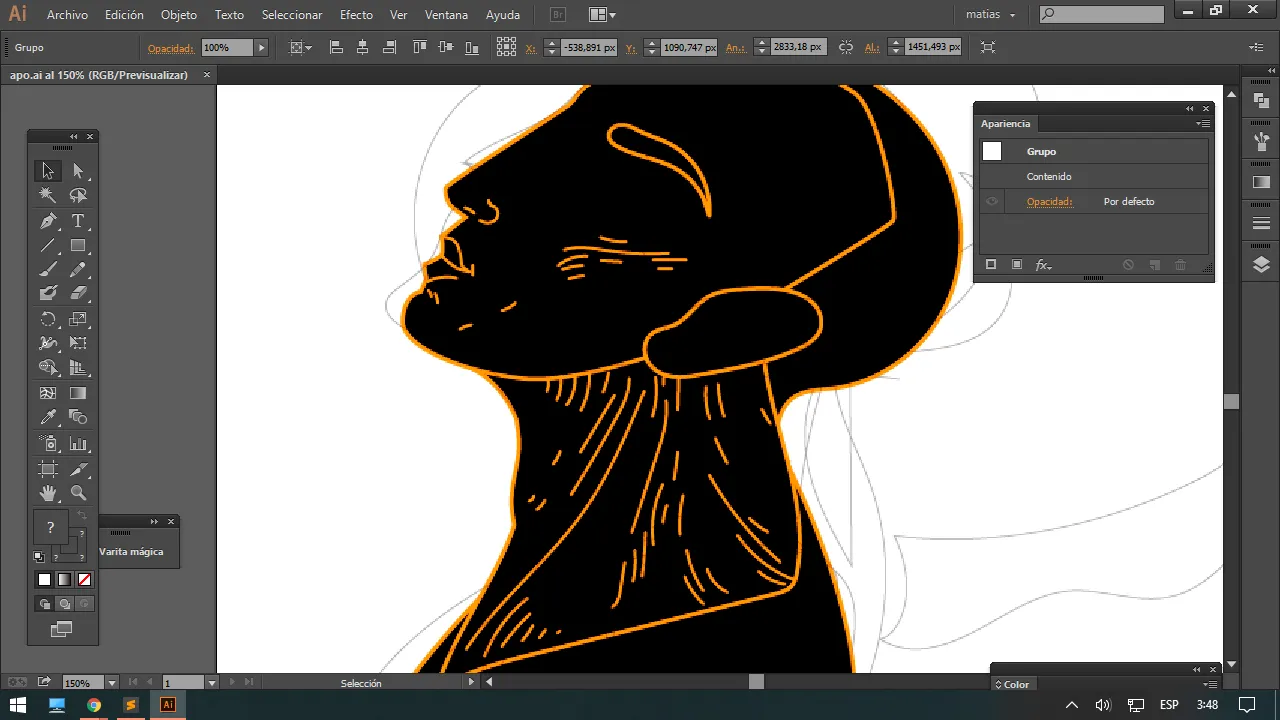Open the artboard number dropdown
The height and width of the screenshot is (720, 1280).
click(x=211, y=683)
